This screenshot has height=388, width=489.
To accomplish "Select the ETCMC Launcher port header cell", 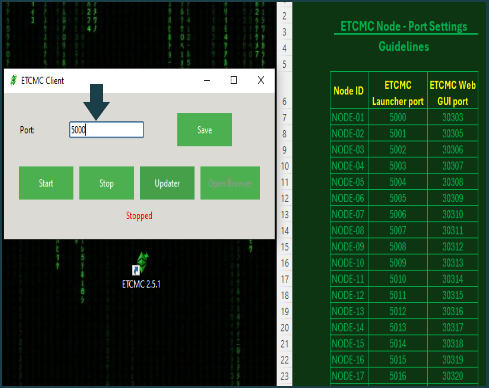I will coord(398,90).
